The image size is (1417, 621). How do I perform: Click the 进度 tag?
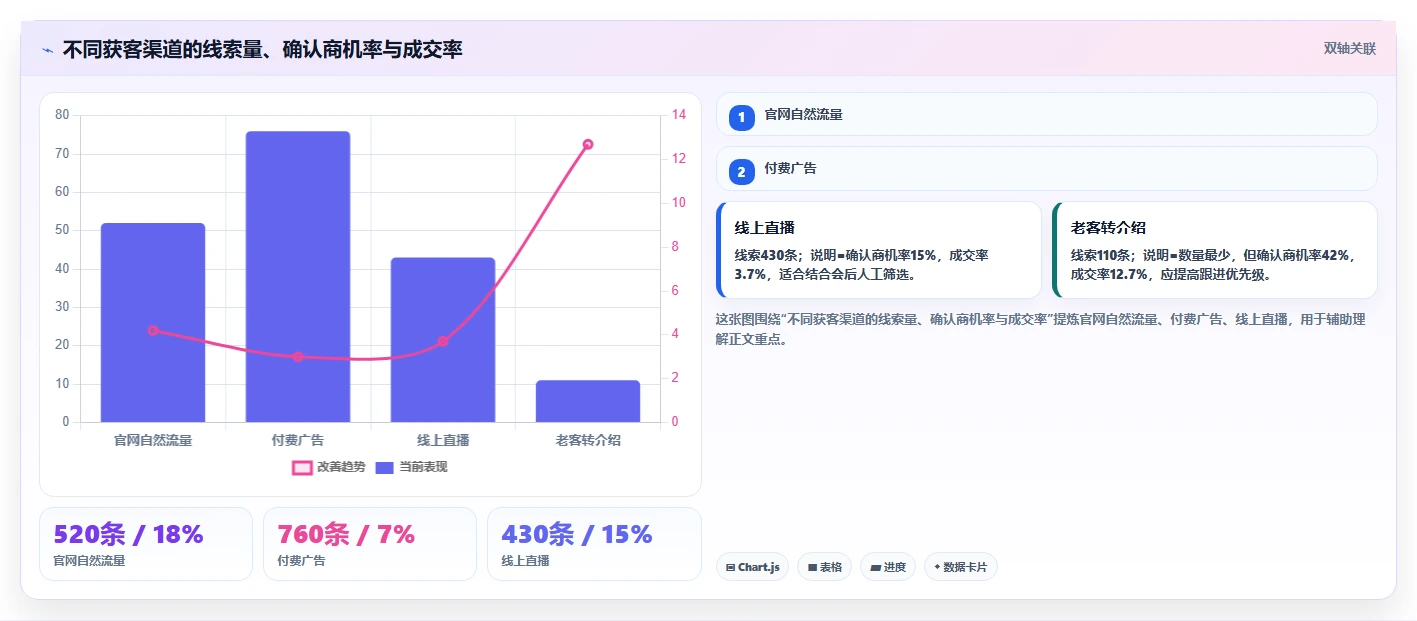[x=888, y=567]
